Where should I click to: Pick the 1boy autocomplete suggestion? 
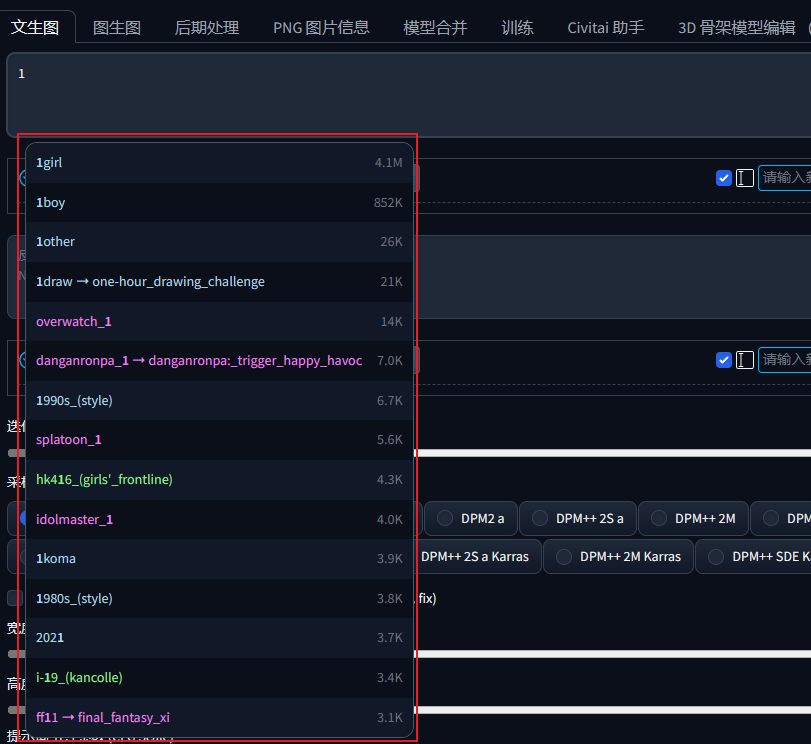click(219, 202)
